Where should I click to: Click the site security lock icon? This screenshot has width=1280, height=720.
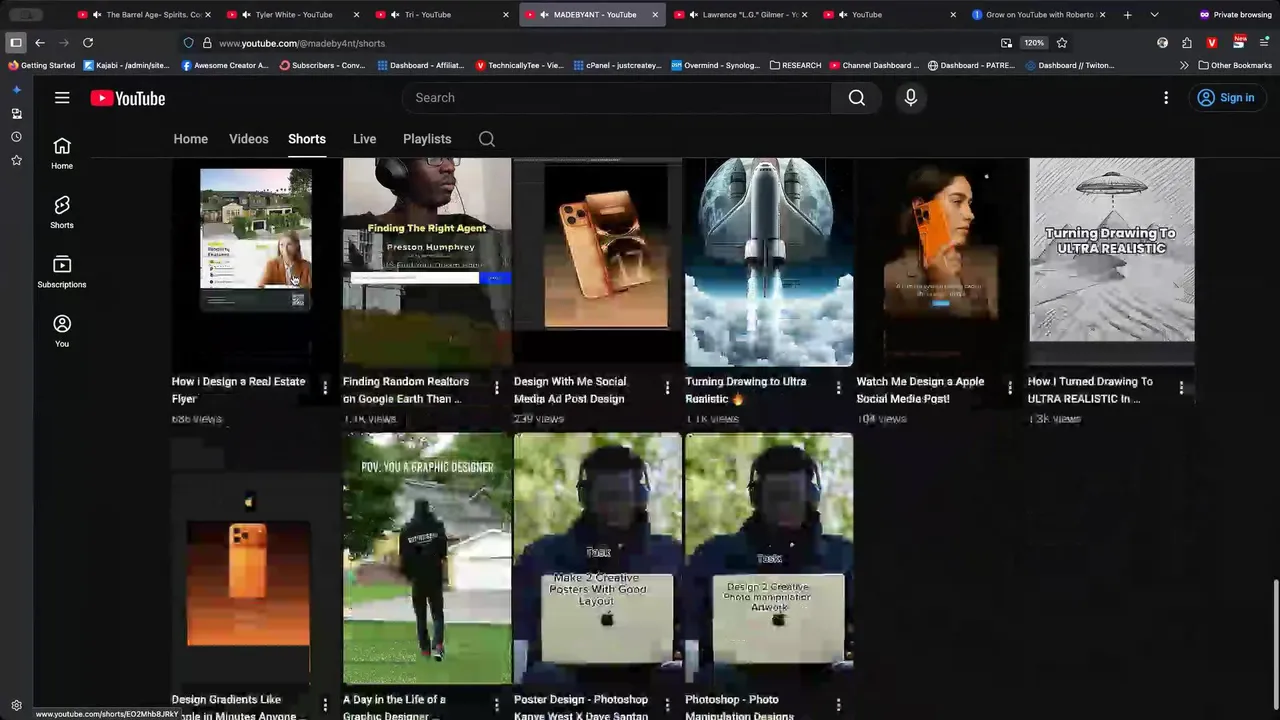tap(207, 43)
